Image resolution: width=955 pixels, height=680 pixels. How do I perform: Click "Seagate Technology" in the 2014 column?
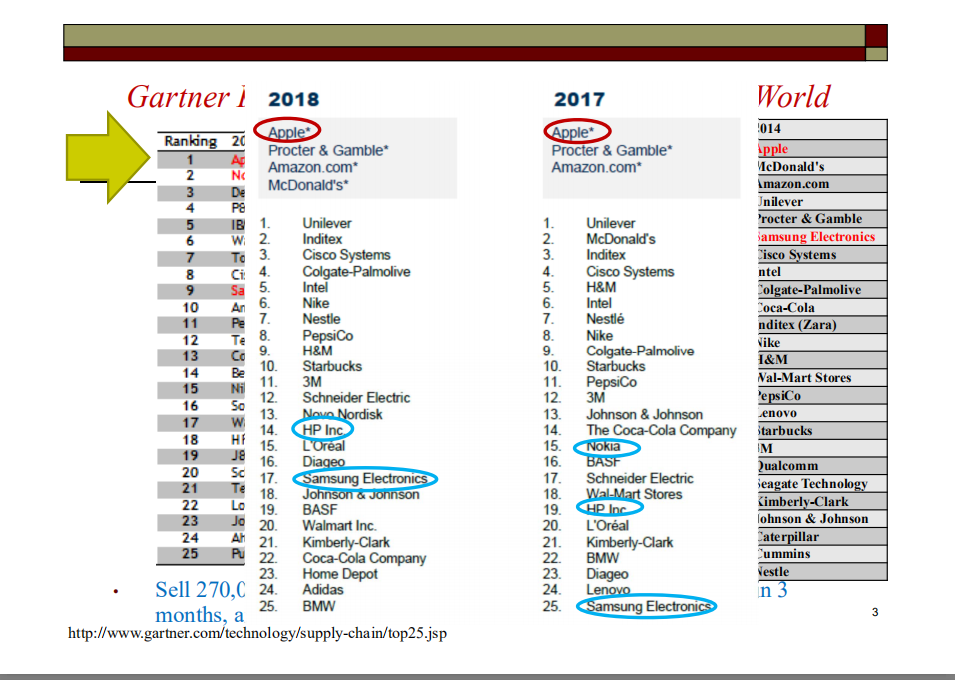tap(812, 484)
